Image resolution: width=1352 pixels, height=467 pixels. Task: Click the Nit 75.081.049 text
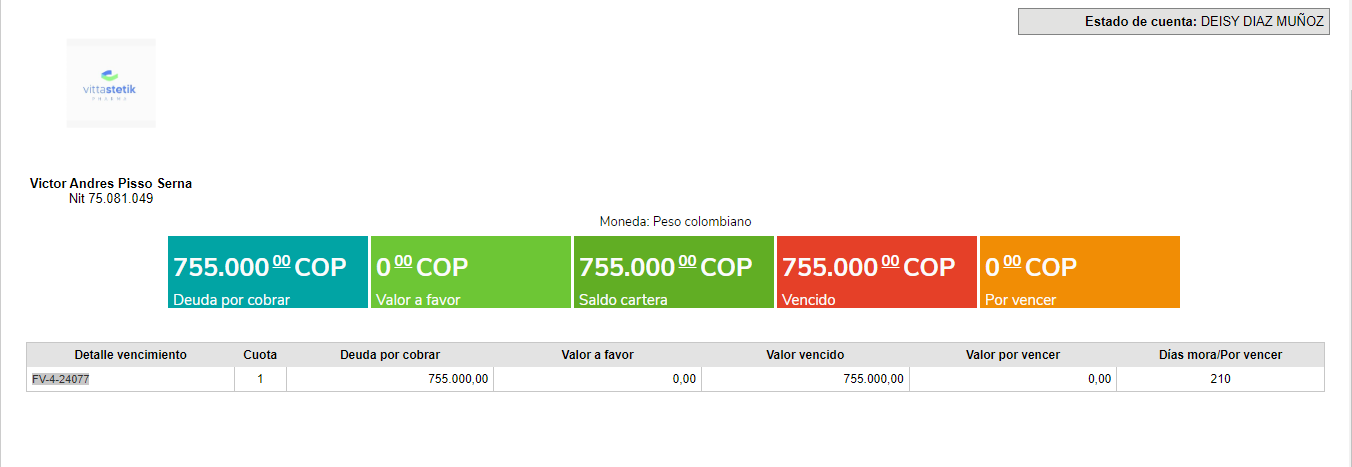pyautogui.click(x=111, y=199)
